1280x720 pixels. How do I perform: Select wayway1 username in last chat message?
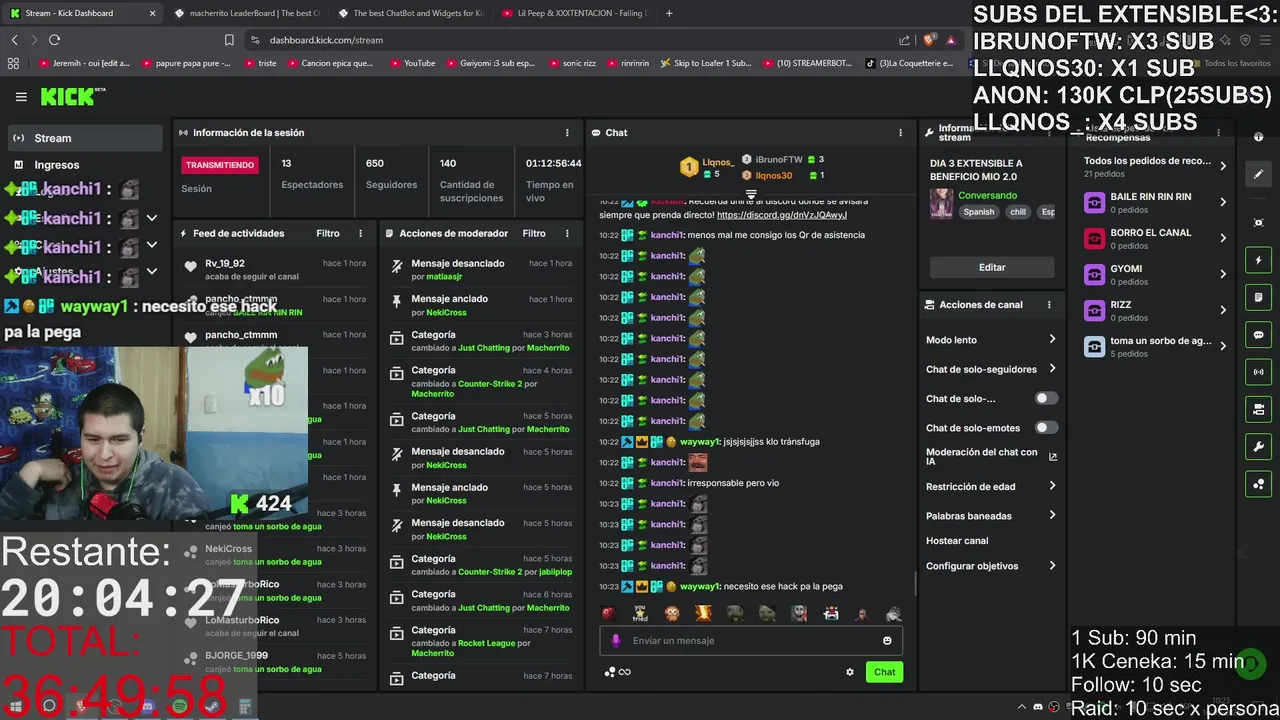tap(700, 586)
